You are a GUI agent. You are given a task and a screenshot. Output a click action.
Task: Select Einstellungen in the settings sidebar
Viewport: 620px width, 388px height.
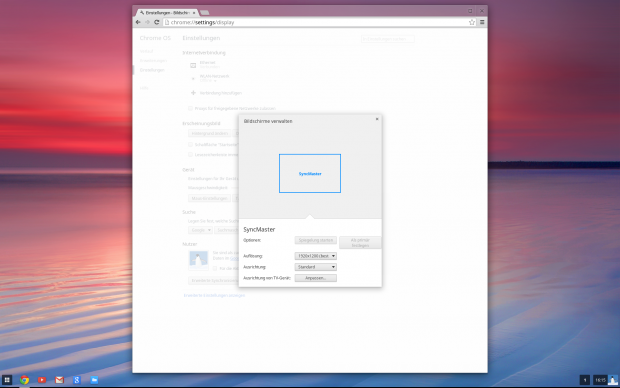[152, 70]
